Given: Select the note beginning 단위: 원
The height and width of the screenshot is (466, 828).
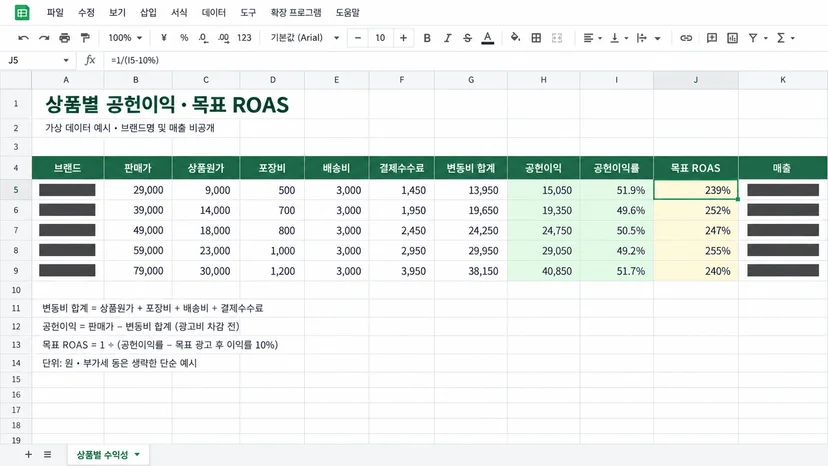Looking at the screenshot, I should pos(119,363).
